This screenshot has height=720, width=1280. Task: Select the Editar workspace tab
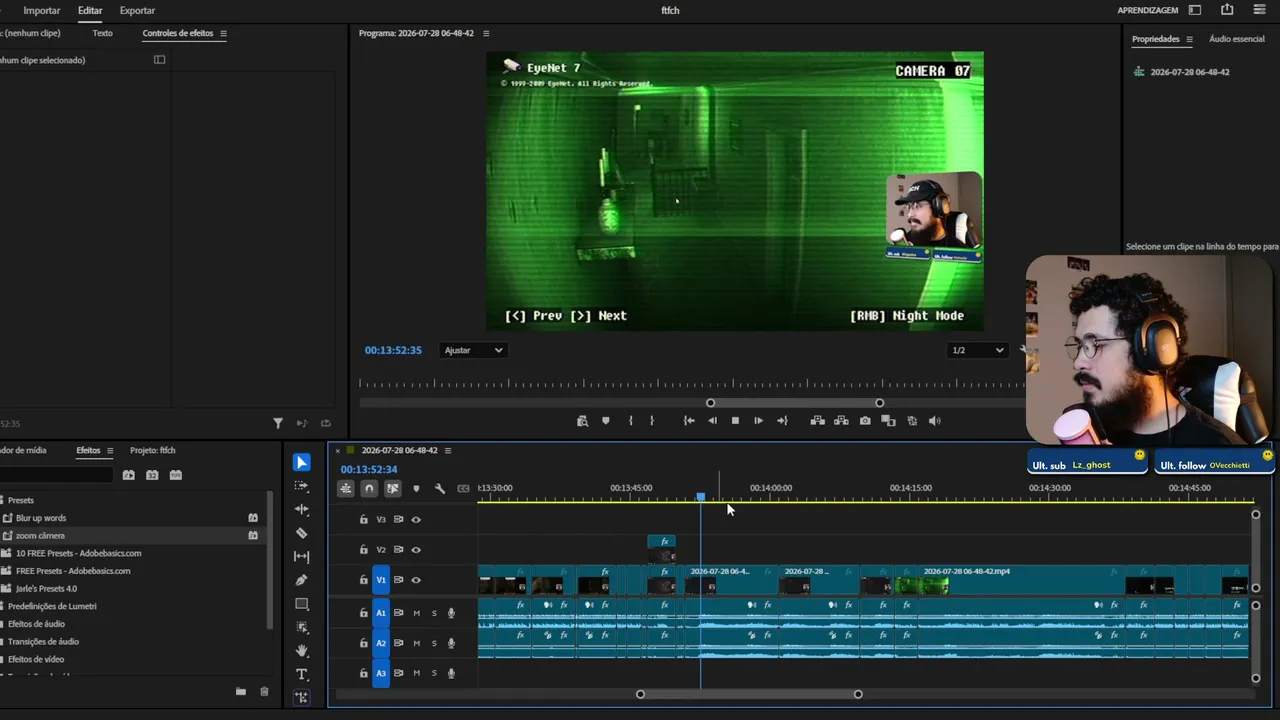90,10
